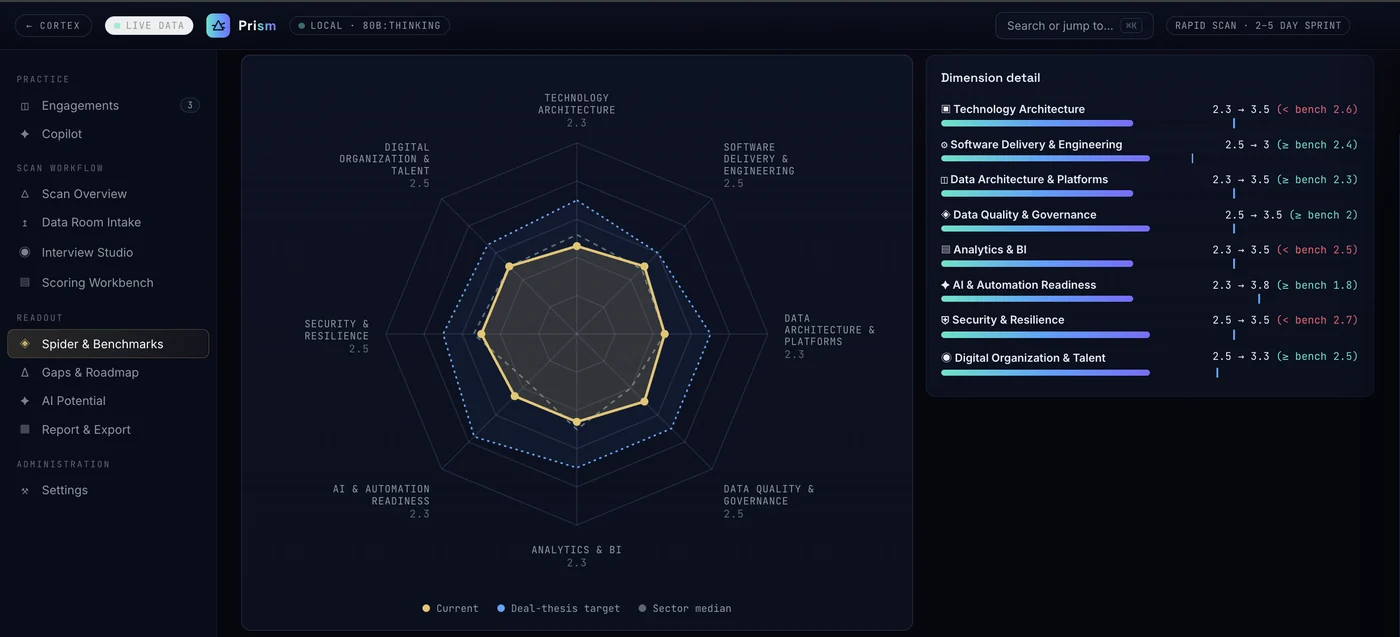Viewport: 1400px width, 637px height.
Task: Open the Copilot page
Action: tap(108, 134)
